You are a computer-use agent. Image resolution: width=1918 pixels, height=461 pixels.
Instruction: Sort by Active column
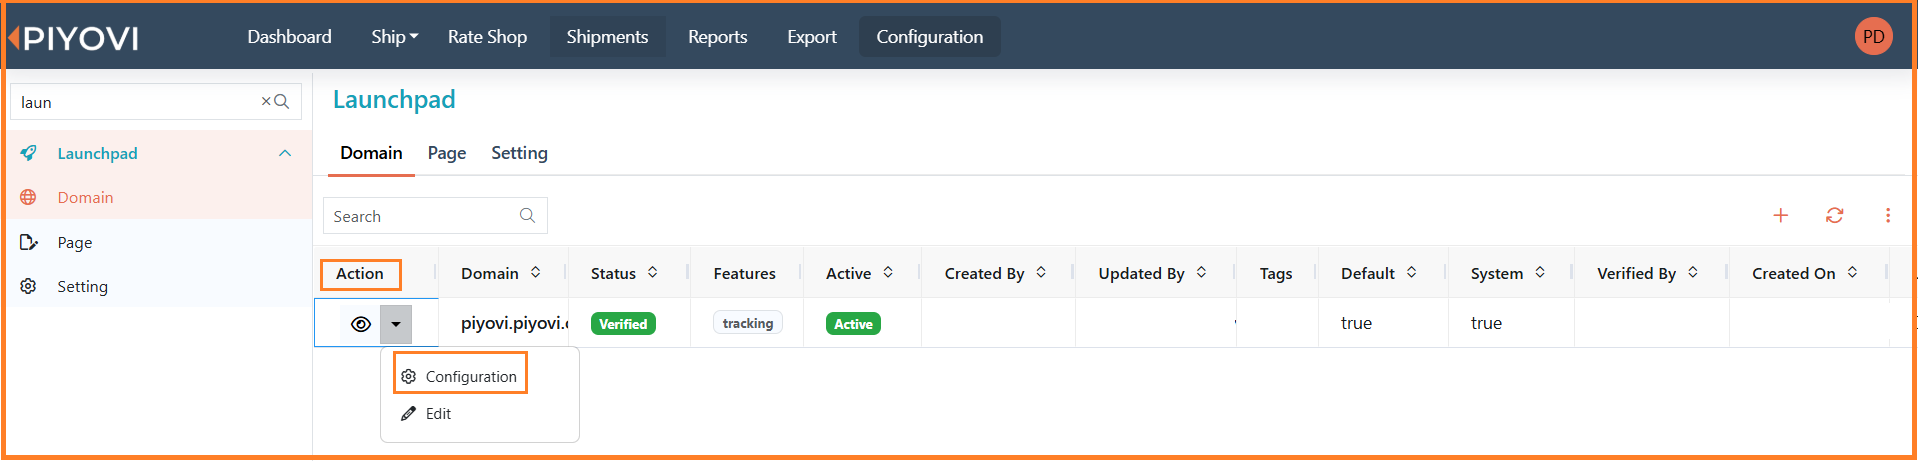click(x=888, y=272)
